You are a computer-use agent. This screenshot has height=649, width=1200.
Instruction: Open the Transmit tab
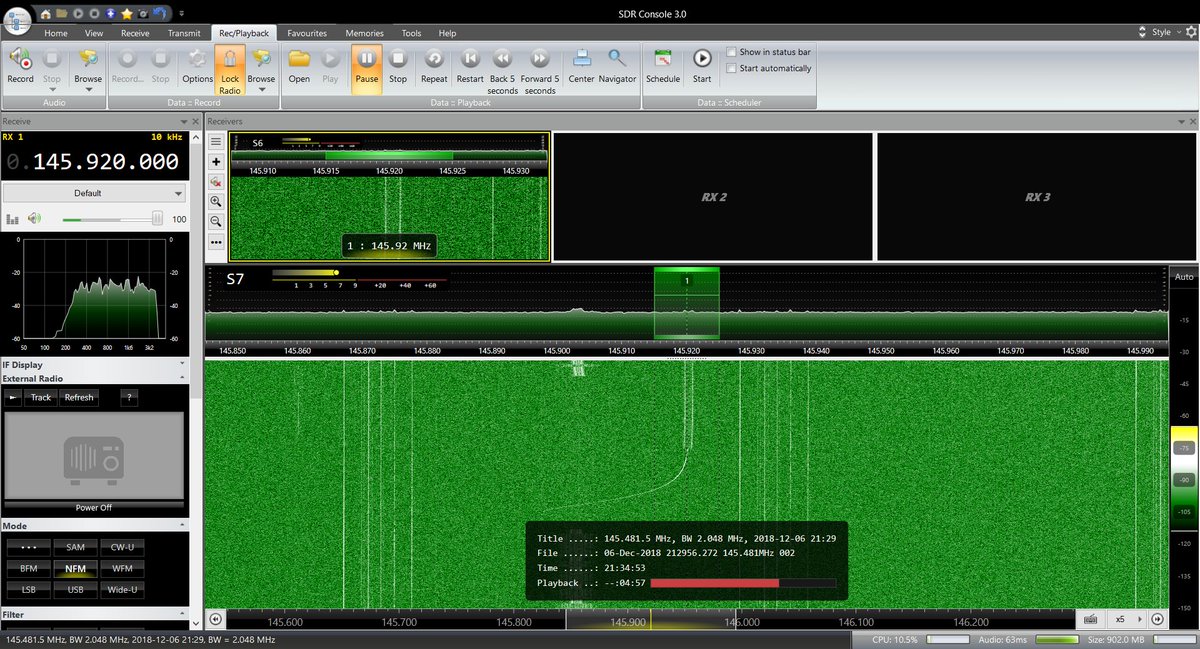(x=184, y=33)
